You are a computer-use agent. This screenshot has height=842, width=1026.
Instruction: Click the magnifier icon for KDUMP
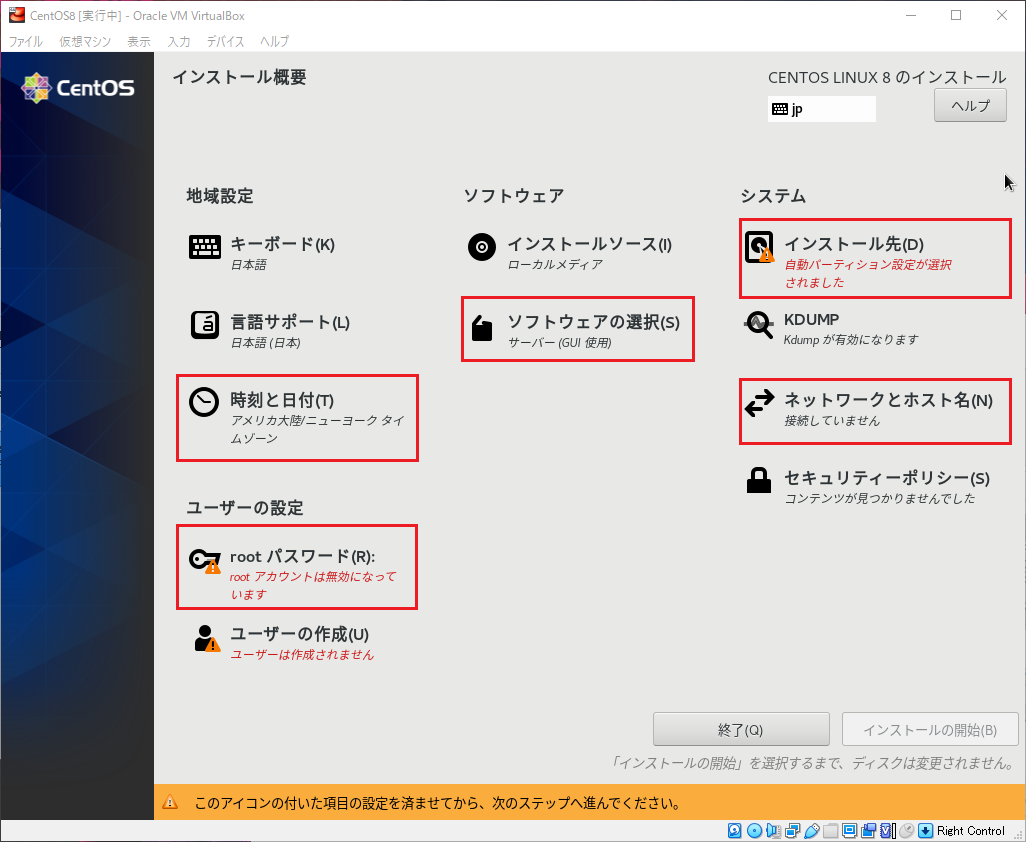coord(759,325)
